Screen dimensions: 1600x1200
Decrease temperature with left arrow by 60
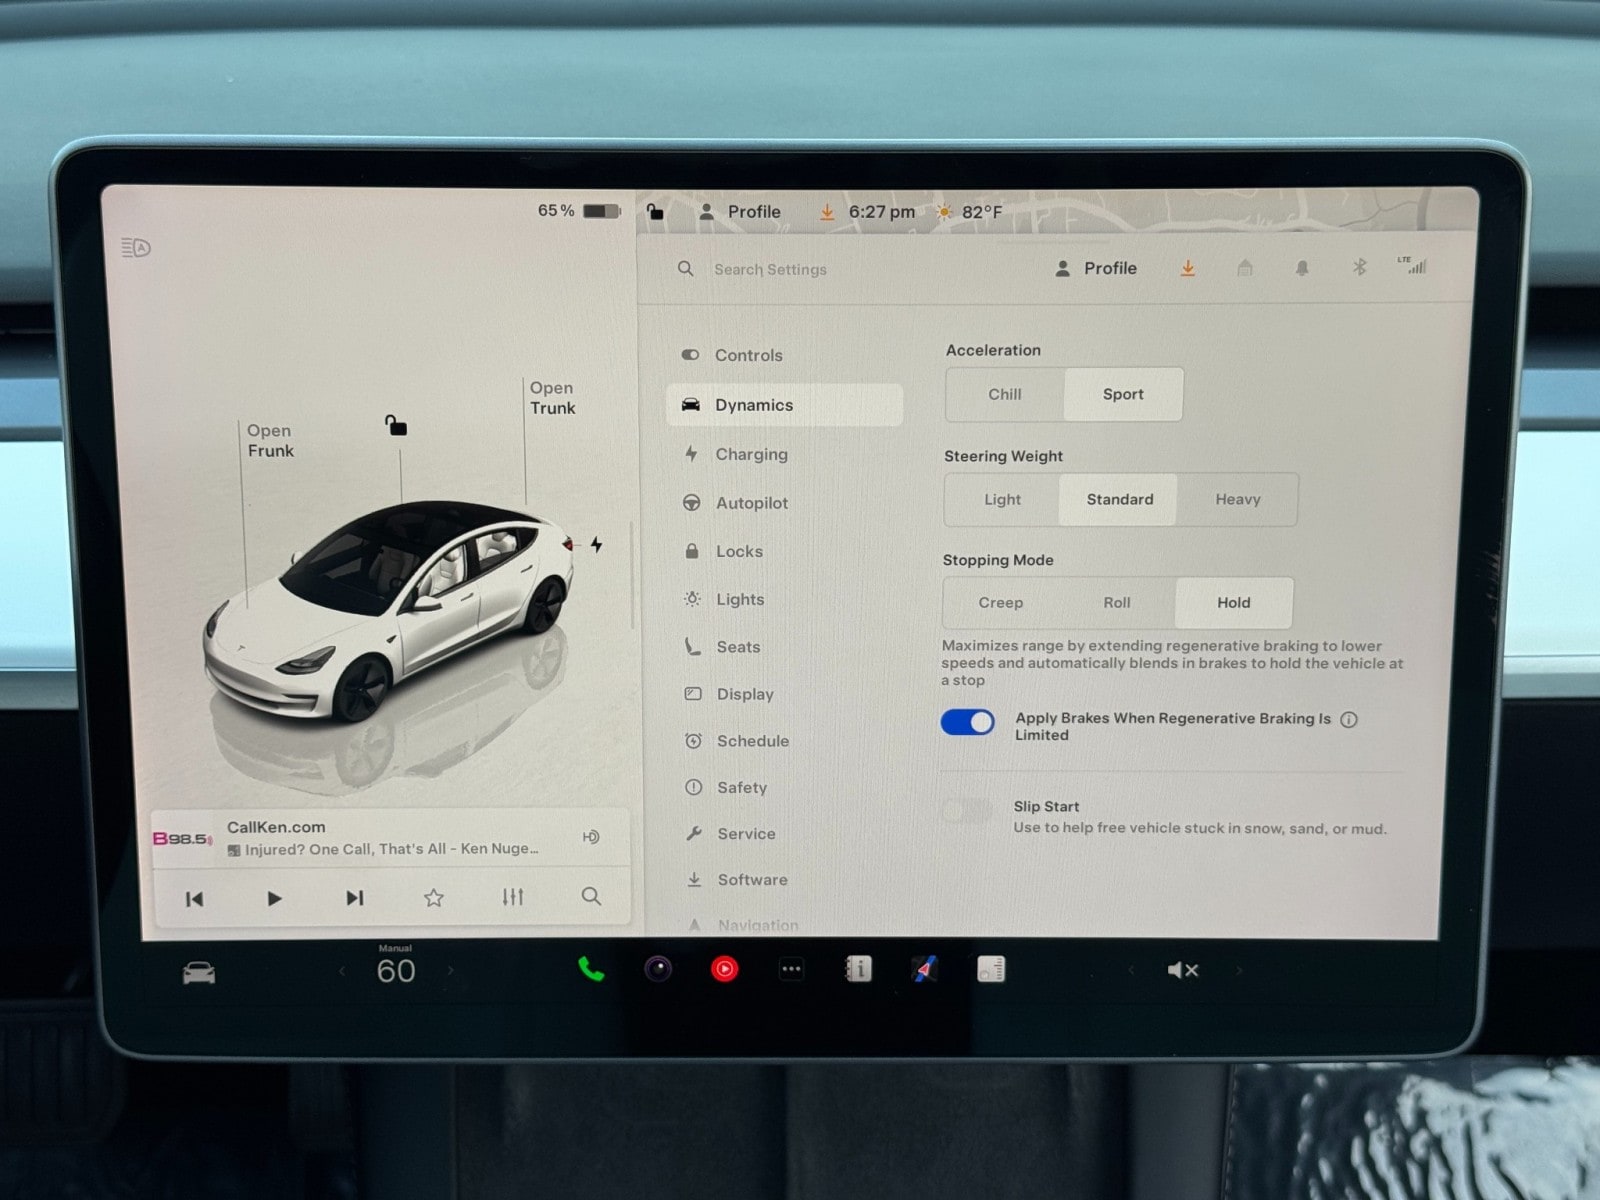tap(342, 970)
